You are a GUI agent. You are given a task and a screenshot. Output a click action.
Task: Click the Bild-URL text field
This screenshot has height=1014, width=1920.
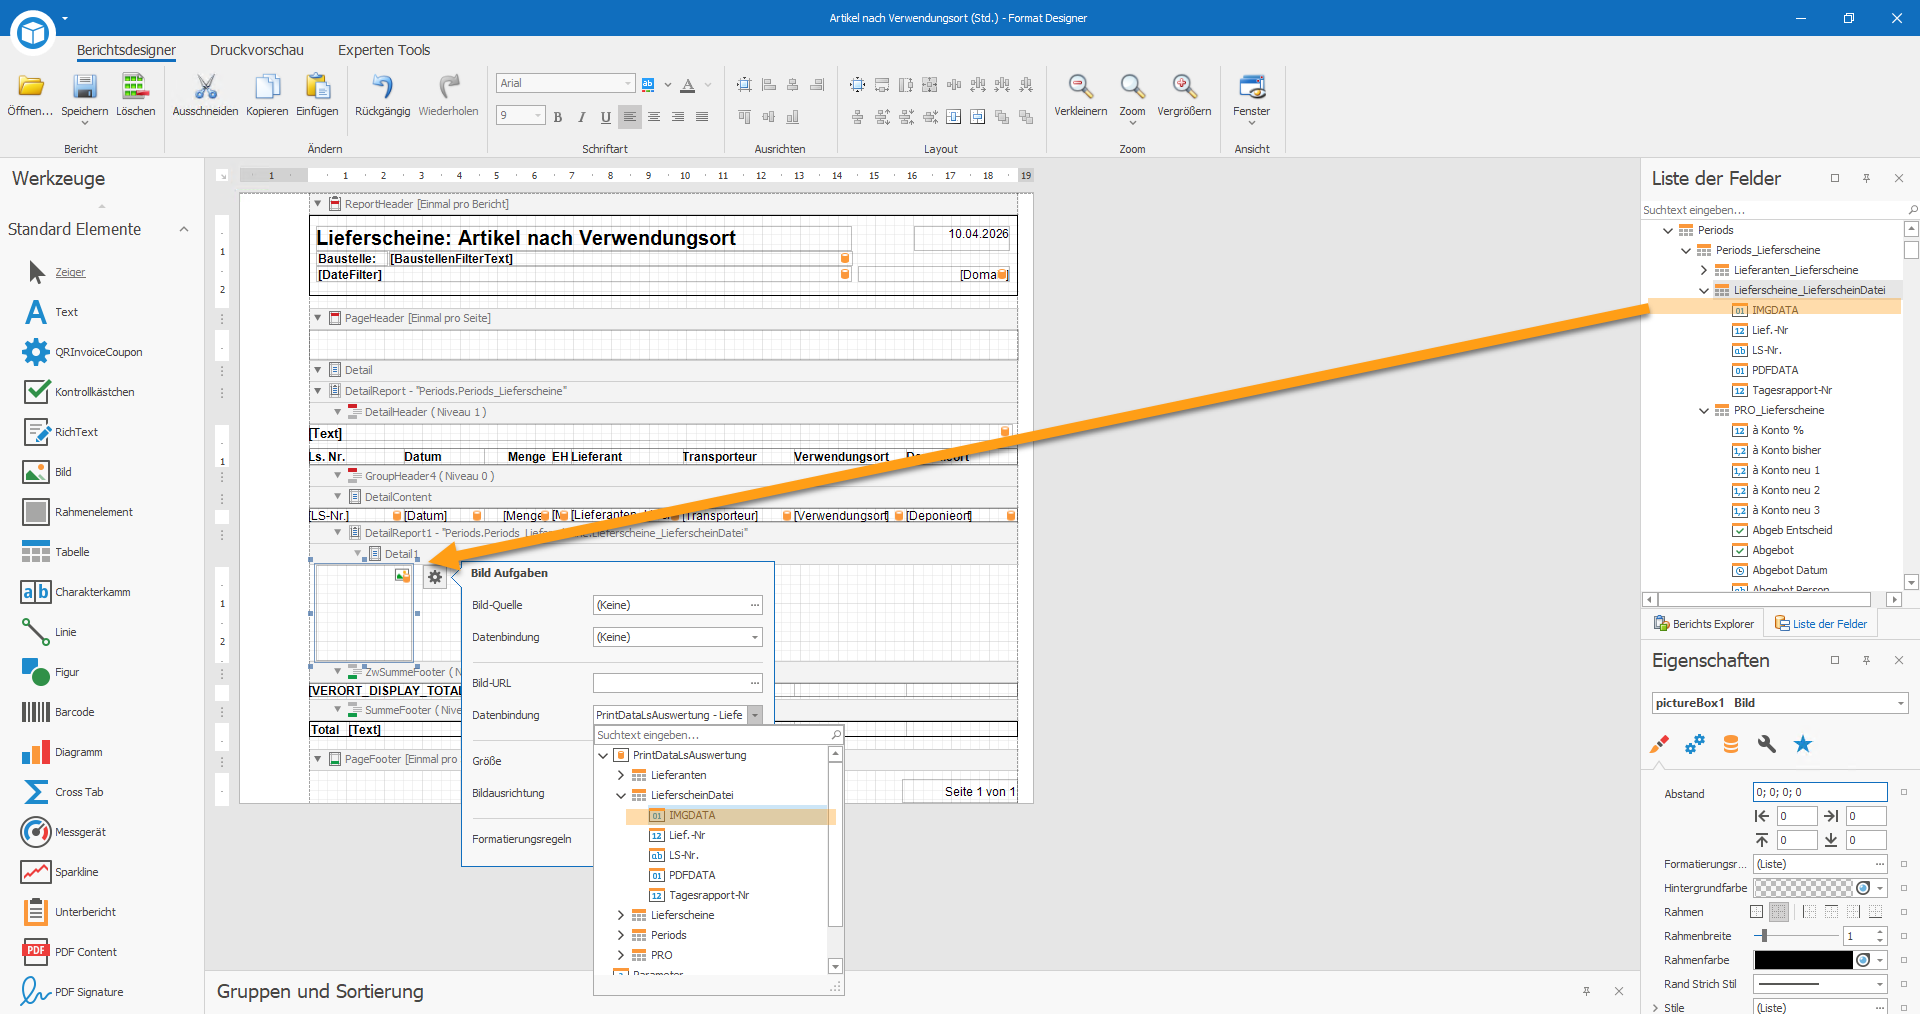tap(670, 683)
